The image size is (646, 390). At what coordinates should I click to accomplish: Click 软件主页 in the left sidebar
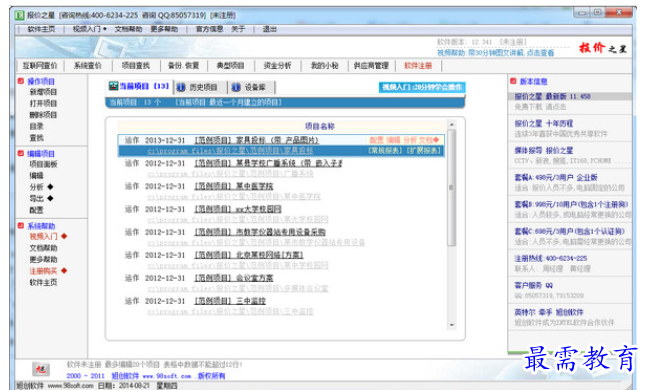click(43, 283)
